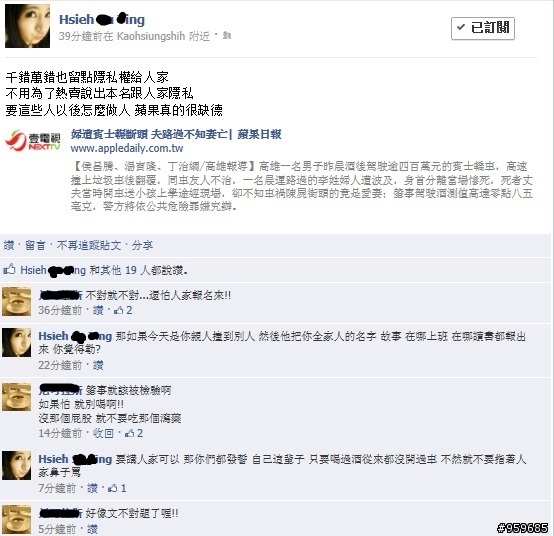The width and height of the screenshot is (554, 536).
Task: Open the Apple Daily article headline link
Action: pos(176,134)
